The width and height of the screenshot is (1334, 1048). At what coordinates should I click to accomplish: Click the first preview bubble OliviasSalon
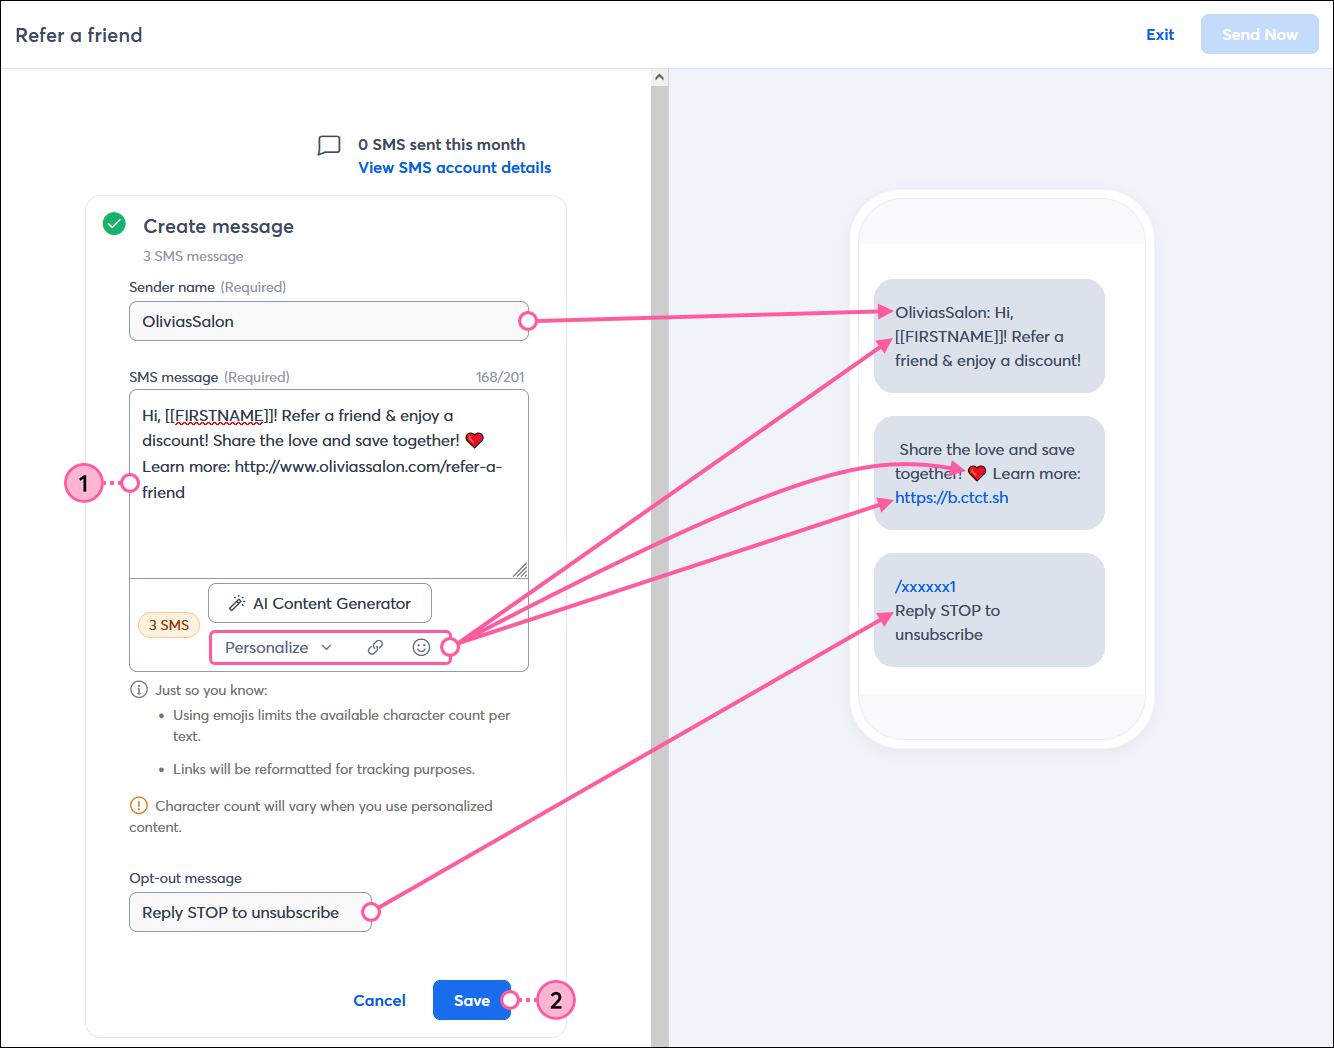989,336
